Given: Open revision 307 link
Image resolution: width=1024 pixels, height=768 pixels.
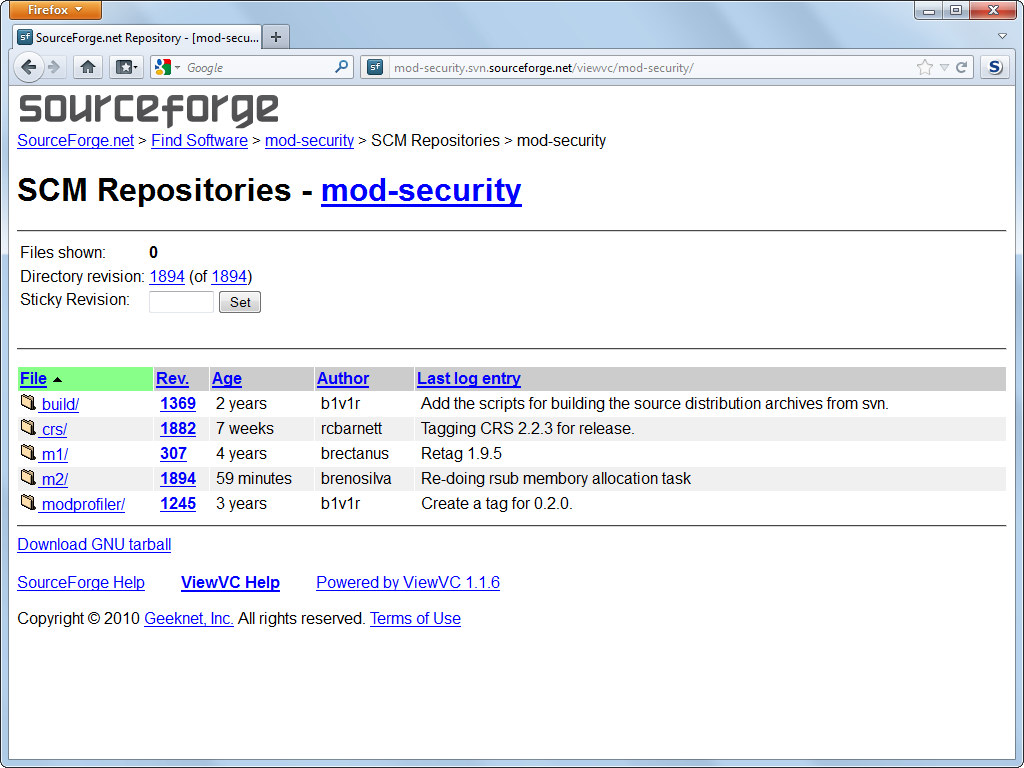Looking at the screenshot, I should 173,453.
